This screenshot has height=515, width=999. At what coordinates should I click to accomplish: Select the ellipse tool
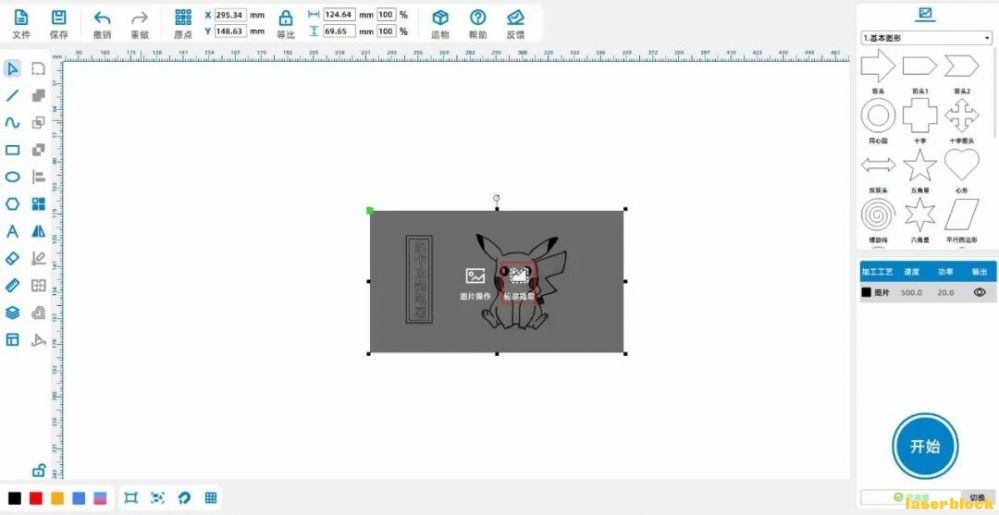click(x=13, y=177)
